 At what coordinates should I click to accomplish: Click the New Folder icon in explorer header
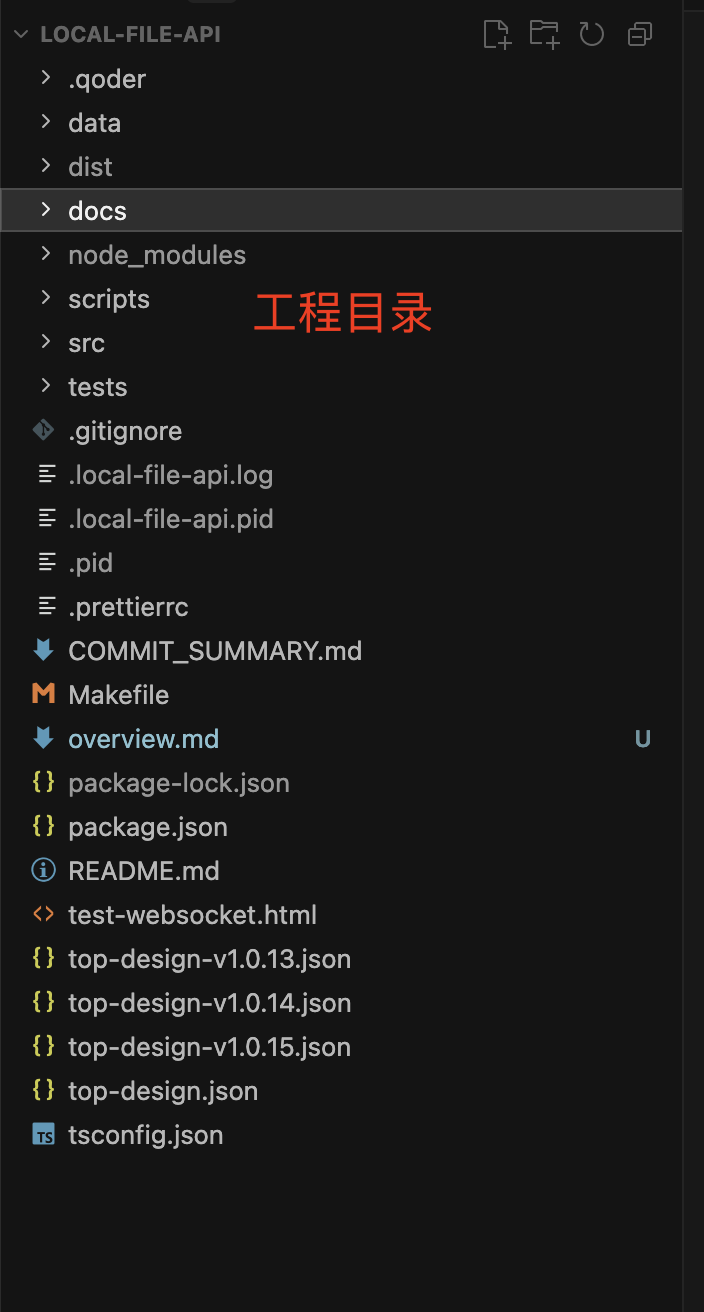[x=545, y=35]
